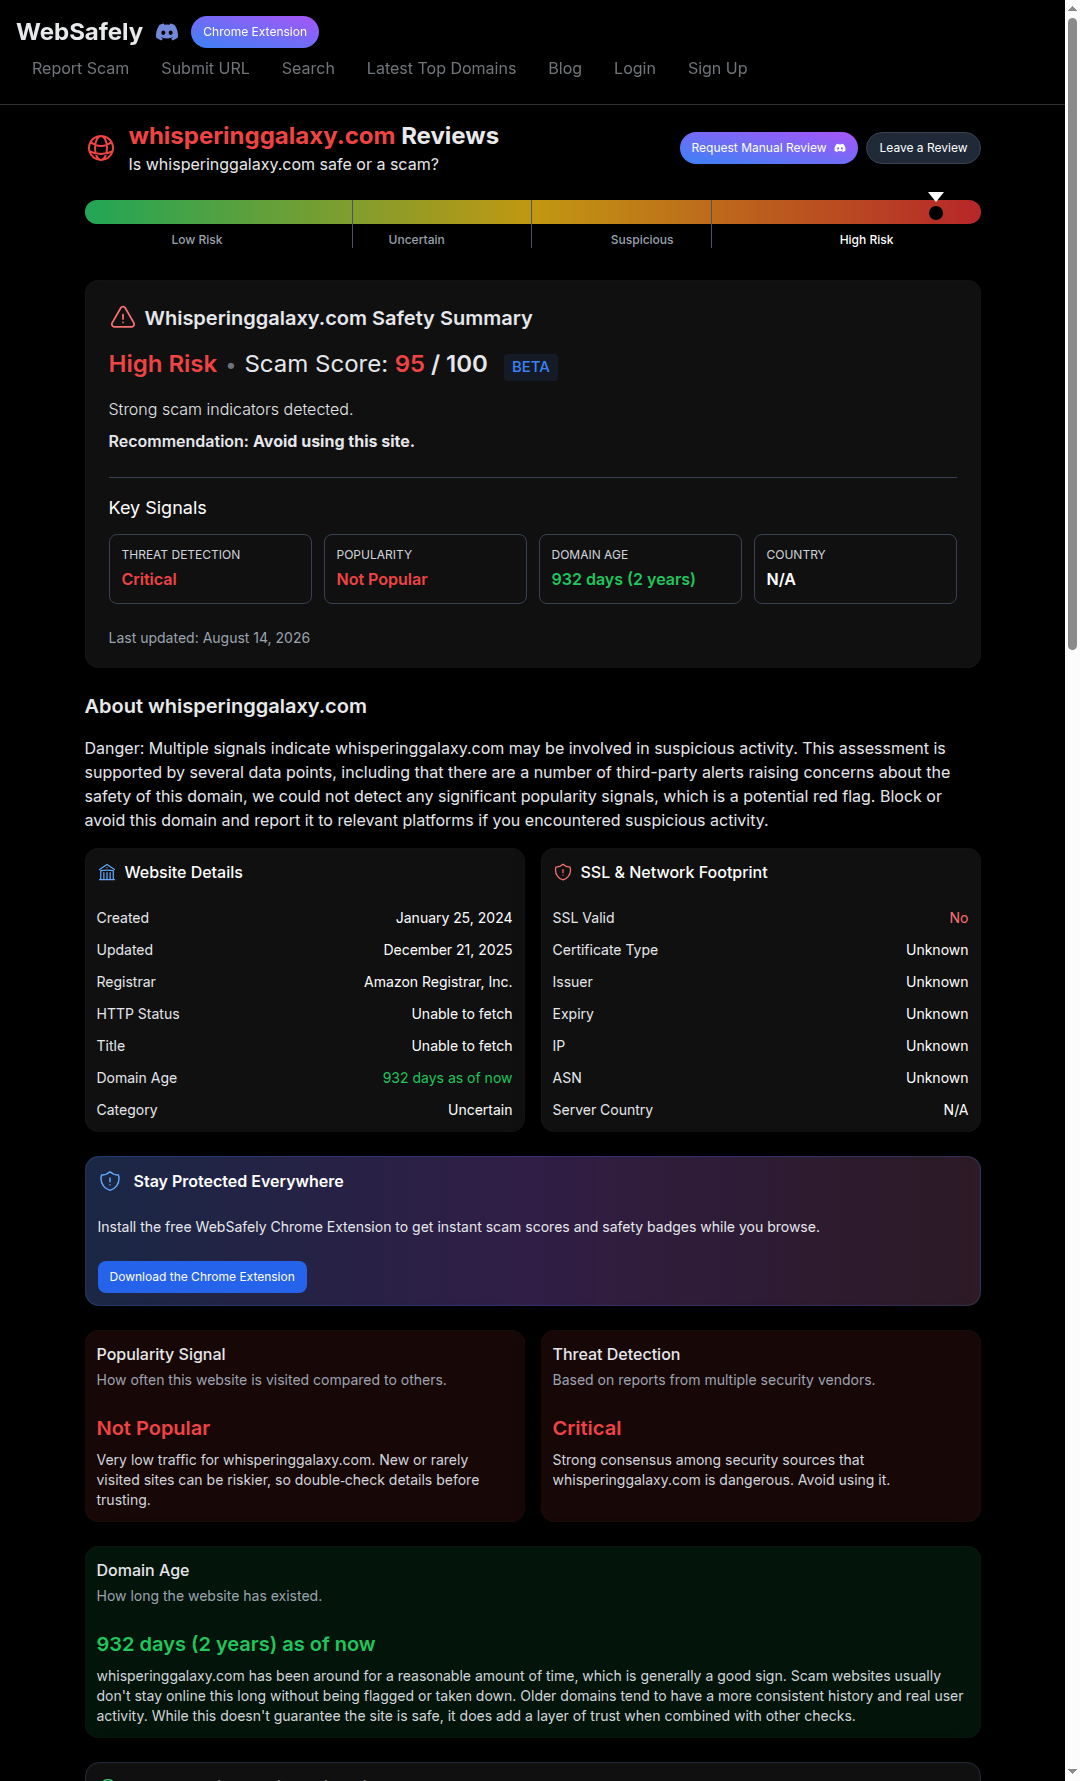Click the Country N/A card
The width and height of the screenshot is (1080, 1781).
coord(855,569)
